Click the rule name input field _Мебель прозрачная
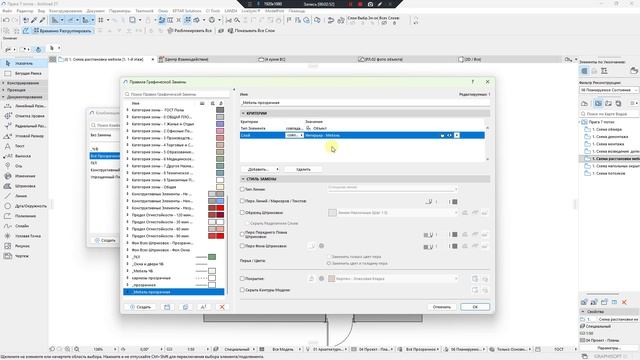This screenshot has height=360, width=640. pos(365,102)
